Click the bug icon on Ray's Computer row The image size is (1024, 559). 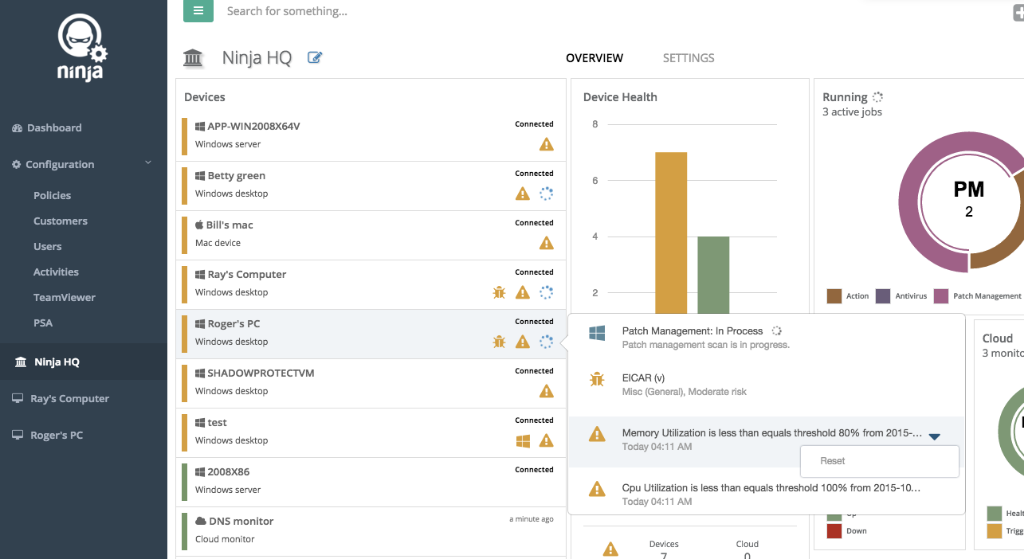(x=499, y=292)
